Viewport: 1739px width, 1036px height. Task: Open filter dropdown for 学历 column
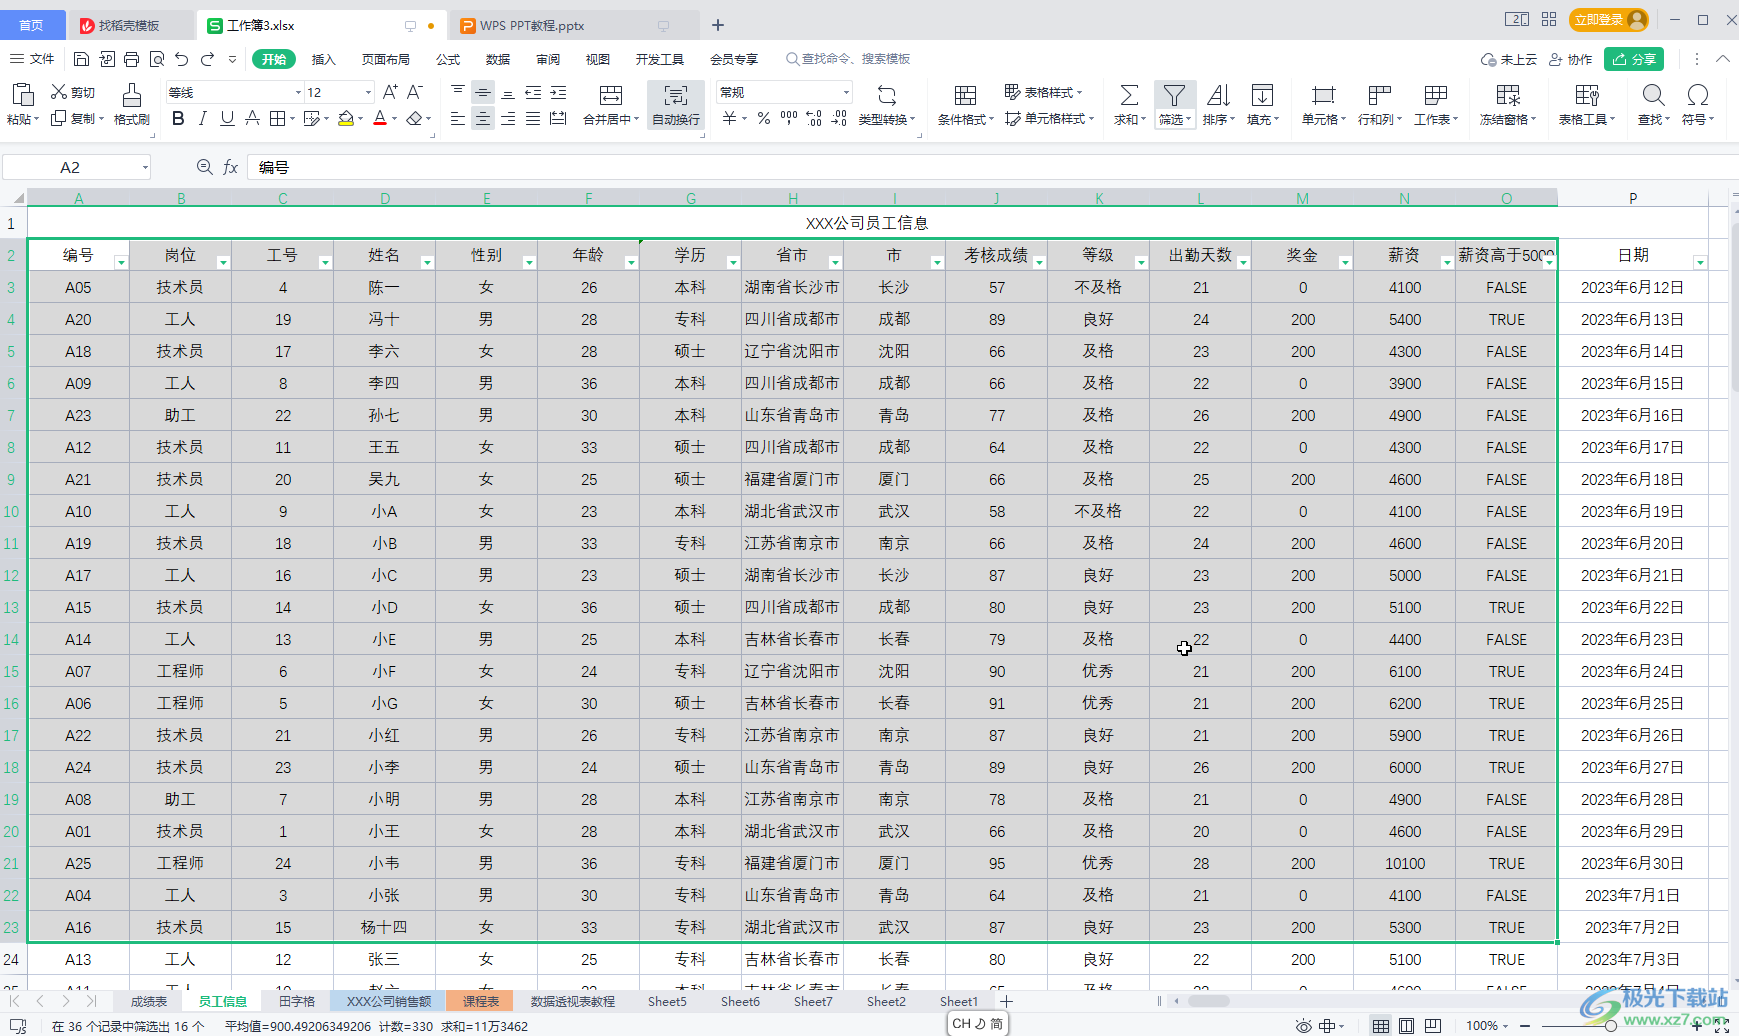click(x=733, y=262)
